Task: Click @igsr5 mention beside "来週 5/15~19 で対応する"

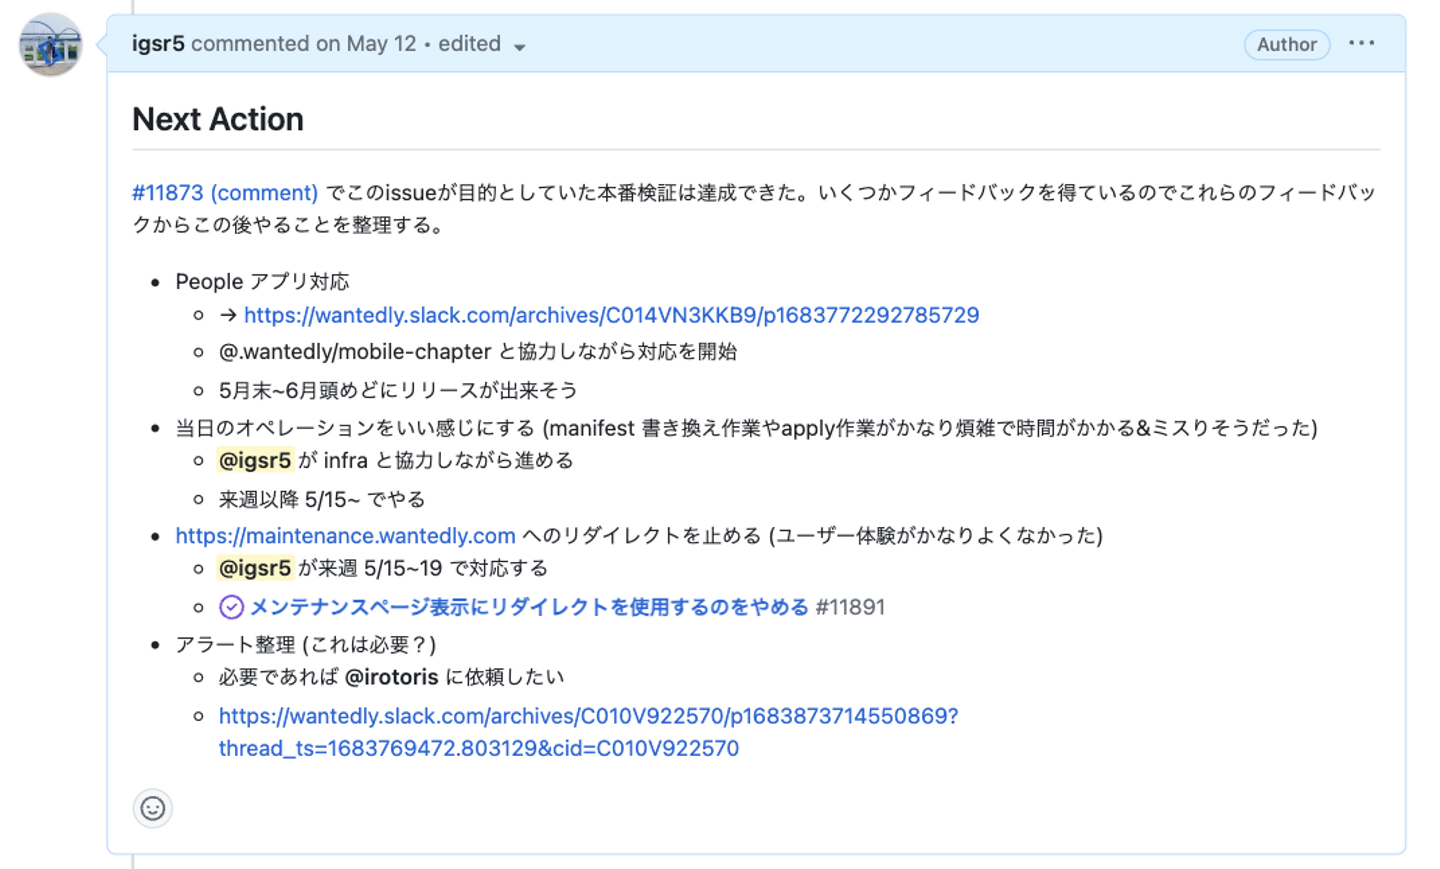Action: [255, 568]
